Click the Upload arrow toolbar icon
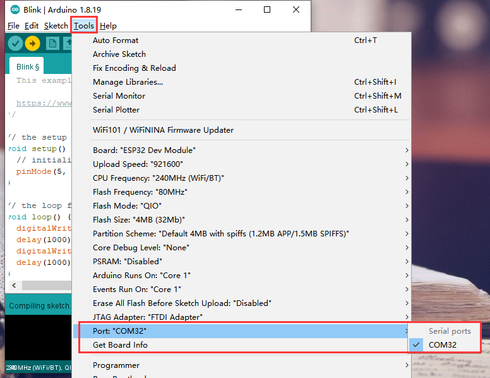 pyautogui.click(x=32, y=43)
